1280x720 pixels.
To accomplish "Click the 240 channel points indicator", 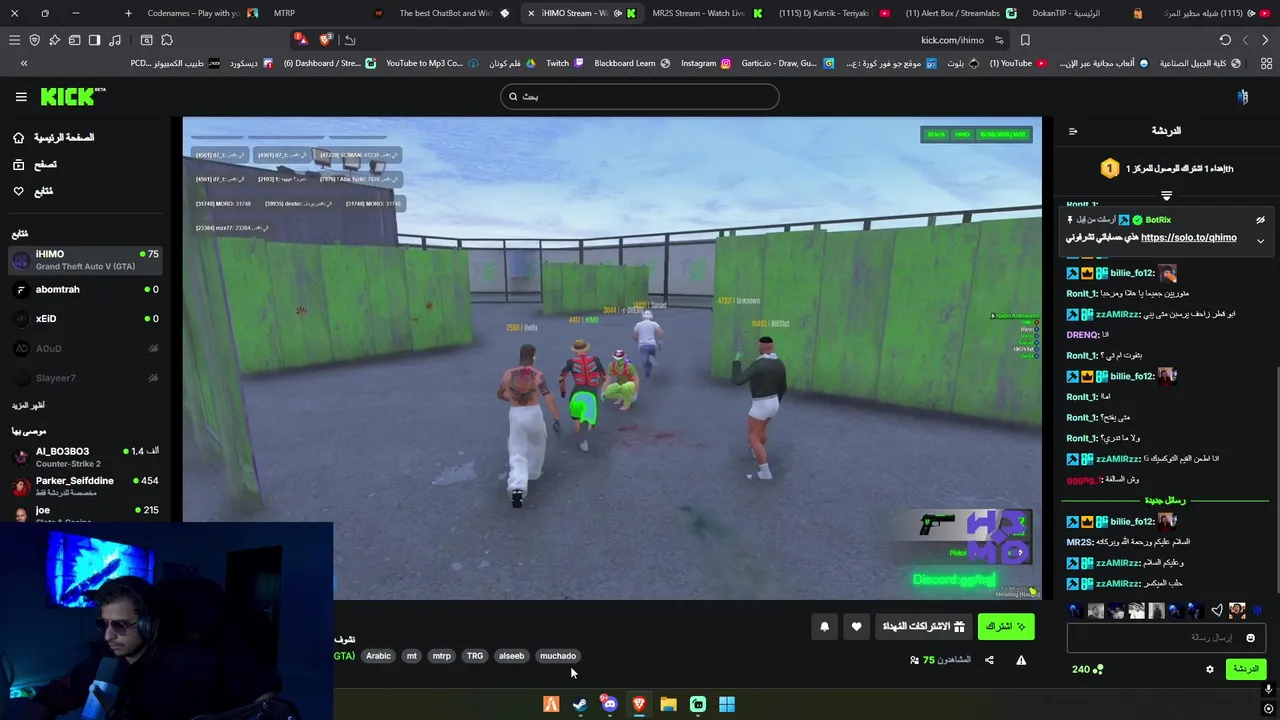I will click(1087, 669).
